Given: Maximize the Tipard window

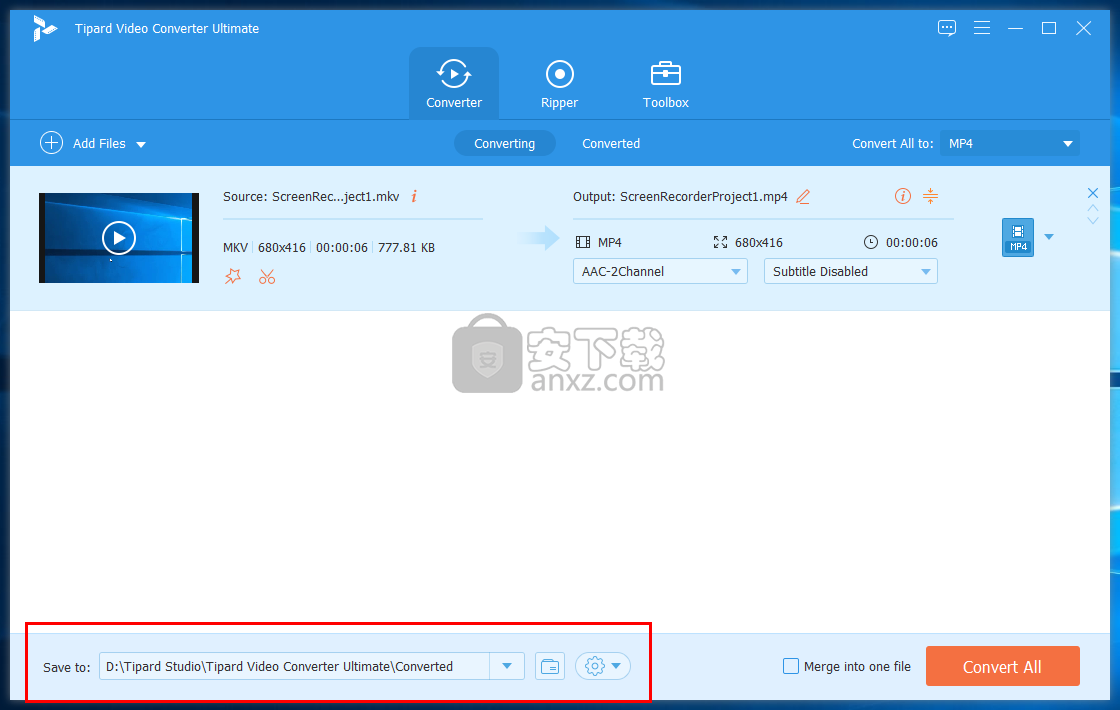Looking at the screenshot, I should (1049, 28).
